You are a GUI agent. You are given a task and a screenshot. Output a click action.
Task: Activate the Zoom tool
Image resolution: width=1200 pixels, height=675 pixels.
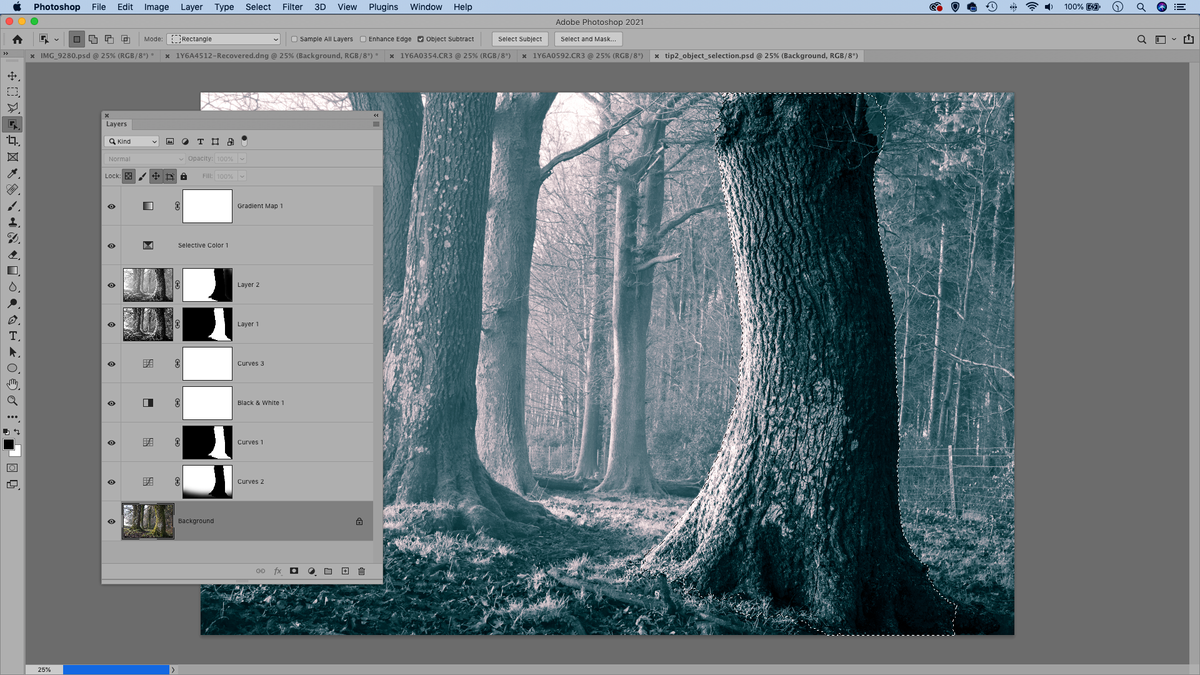[12, 400]
